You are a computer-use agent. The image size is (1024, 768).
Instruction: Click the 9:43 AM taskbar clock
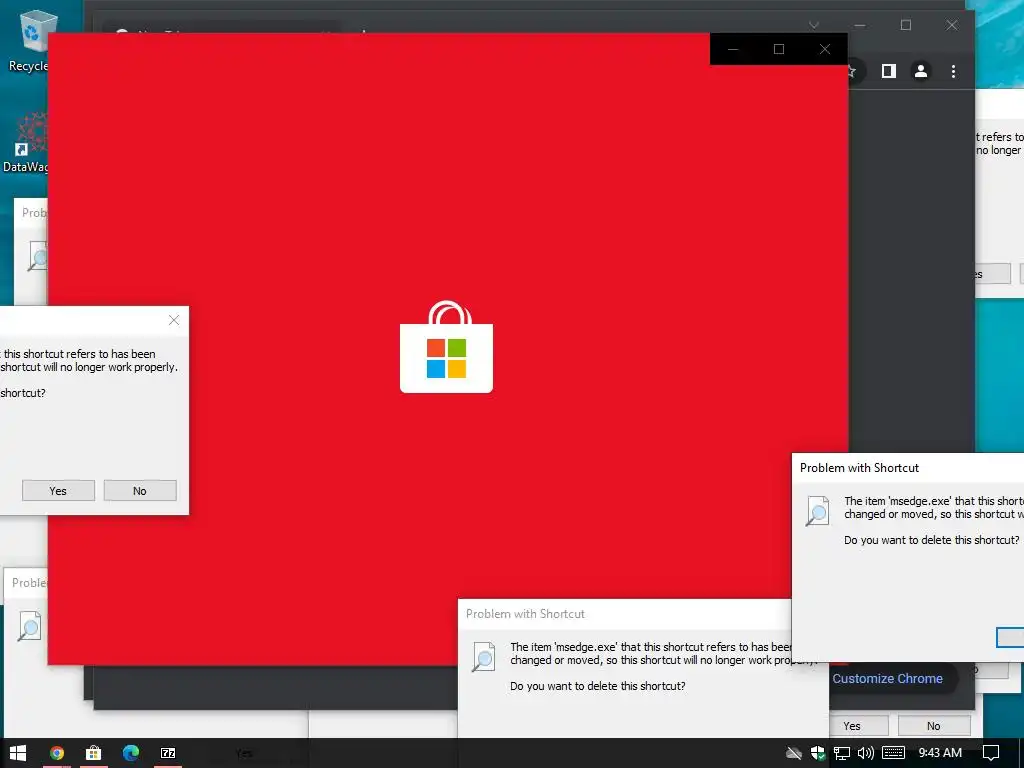point(940,753)
